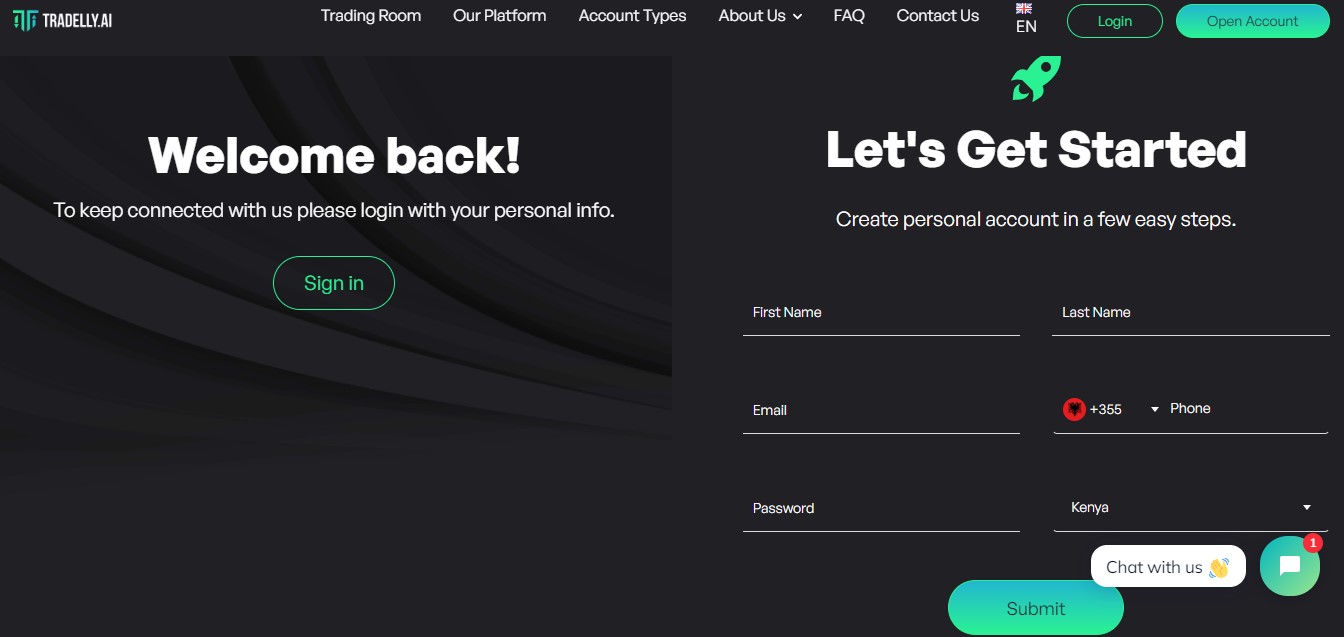
Task: Click the Open Account button
Action: click(x=1252, y=21)
